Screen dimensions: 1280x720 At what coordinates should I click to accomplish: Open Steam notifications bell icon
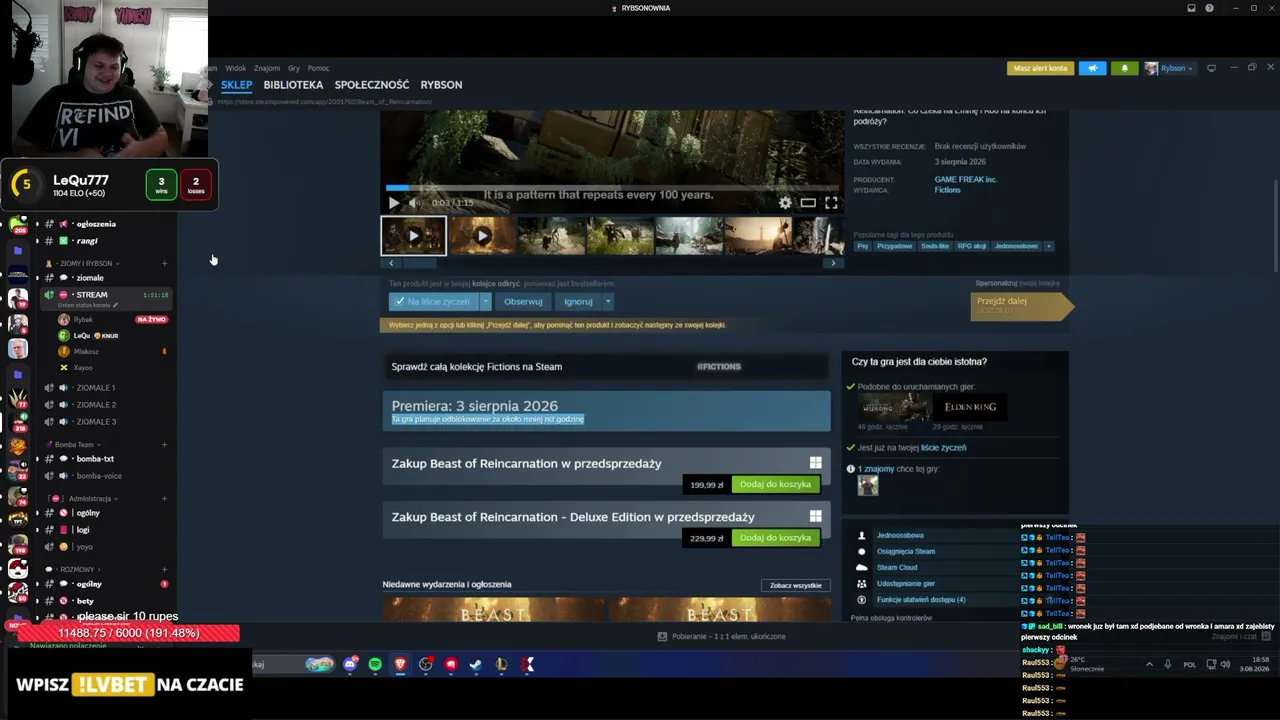coord(1124,68)
